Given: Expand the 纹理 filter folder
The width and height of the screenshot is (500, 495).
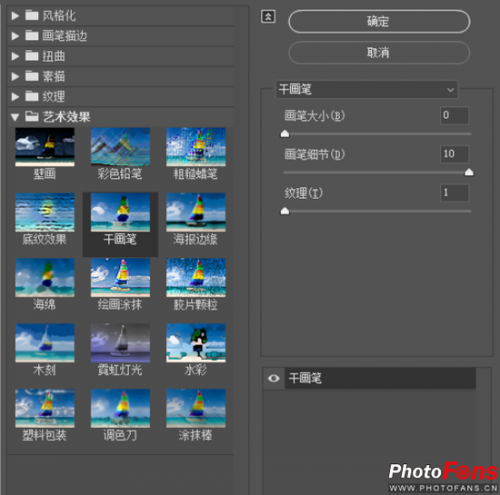Looking at the screenshot, I should coord(15,97).
